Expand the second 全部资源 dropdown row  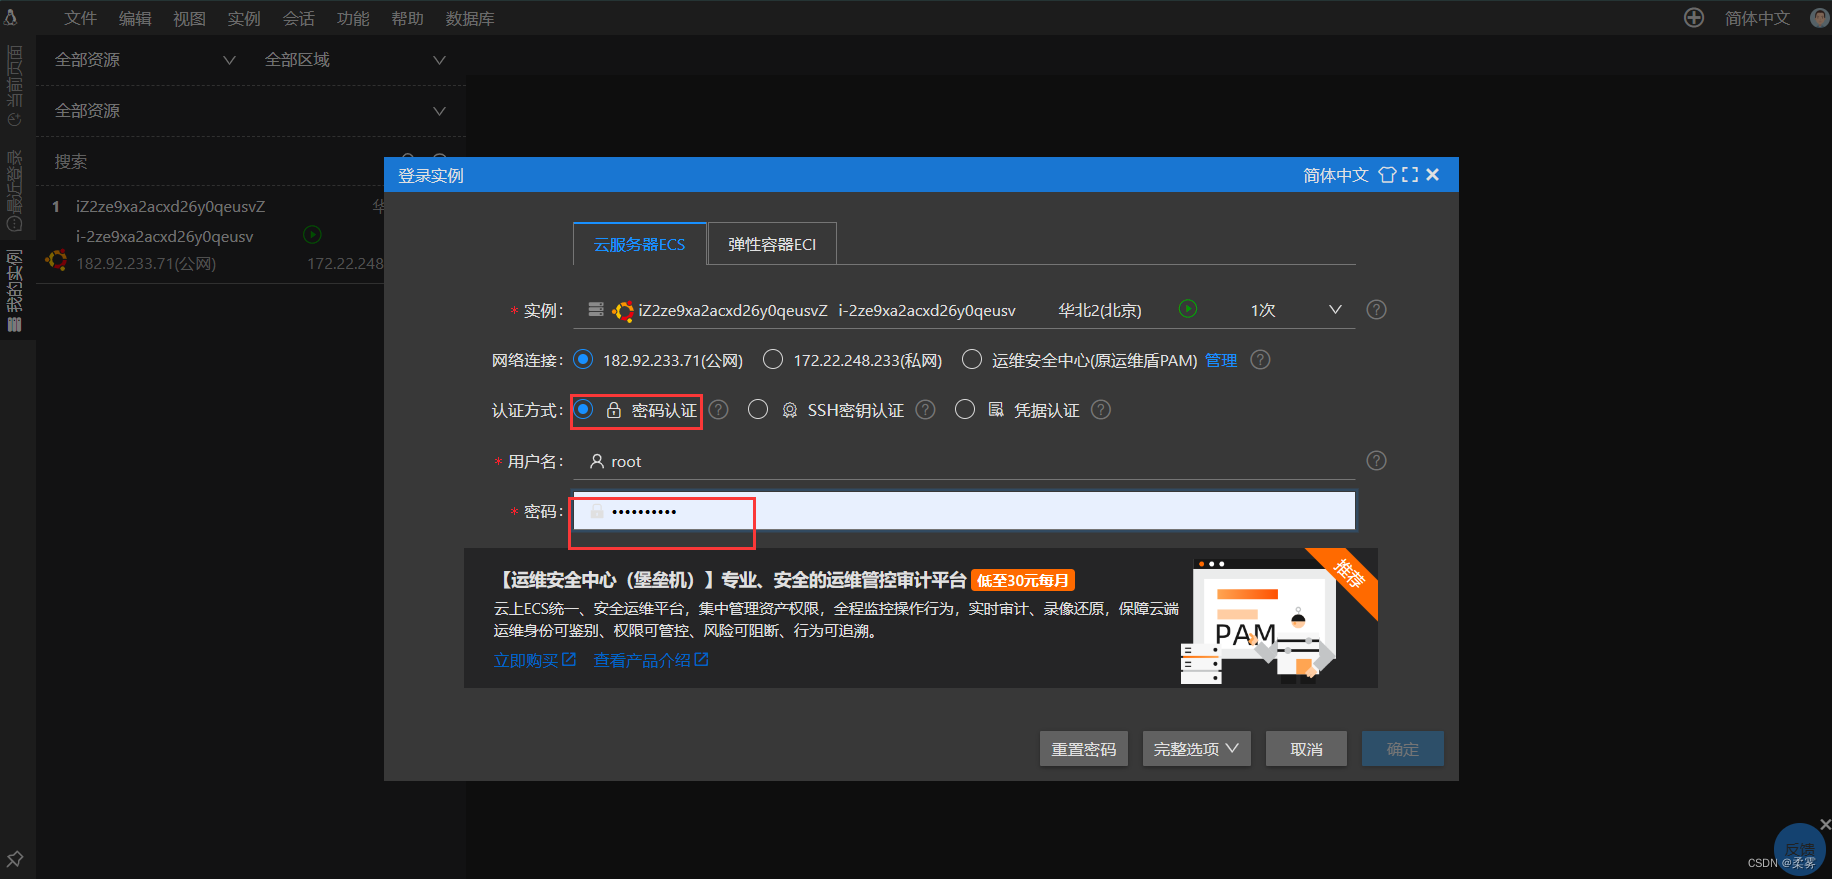point(250,111)
